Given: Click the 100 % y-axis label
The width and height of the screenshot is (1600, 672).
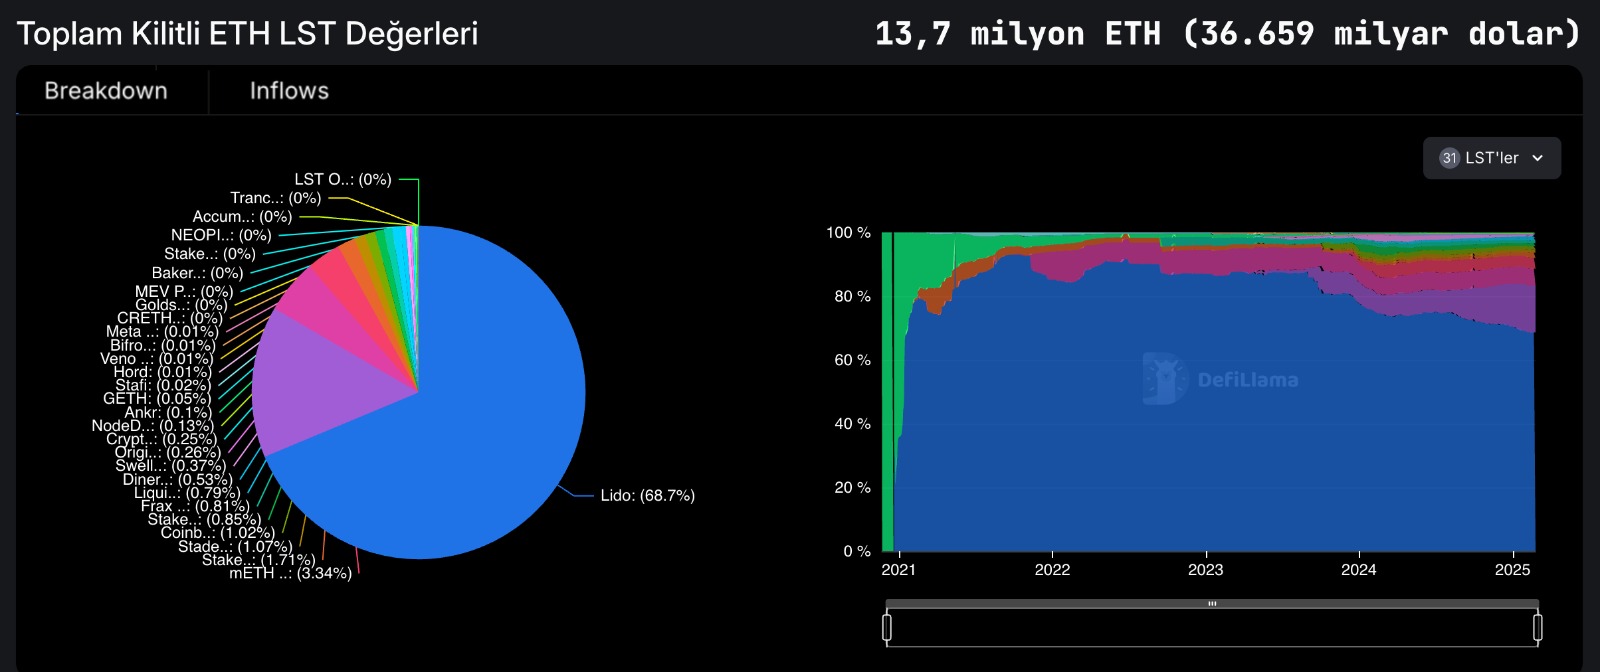Looking at the screenshot, I should pos(848,233).
